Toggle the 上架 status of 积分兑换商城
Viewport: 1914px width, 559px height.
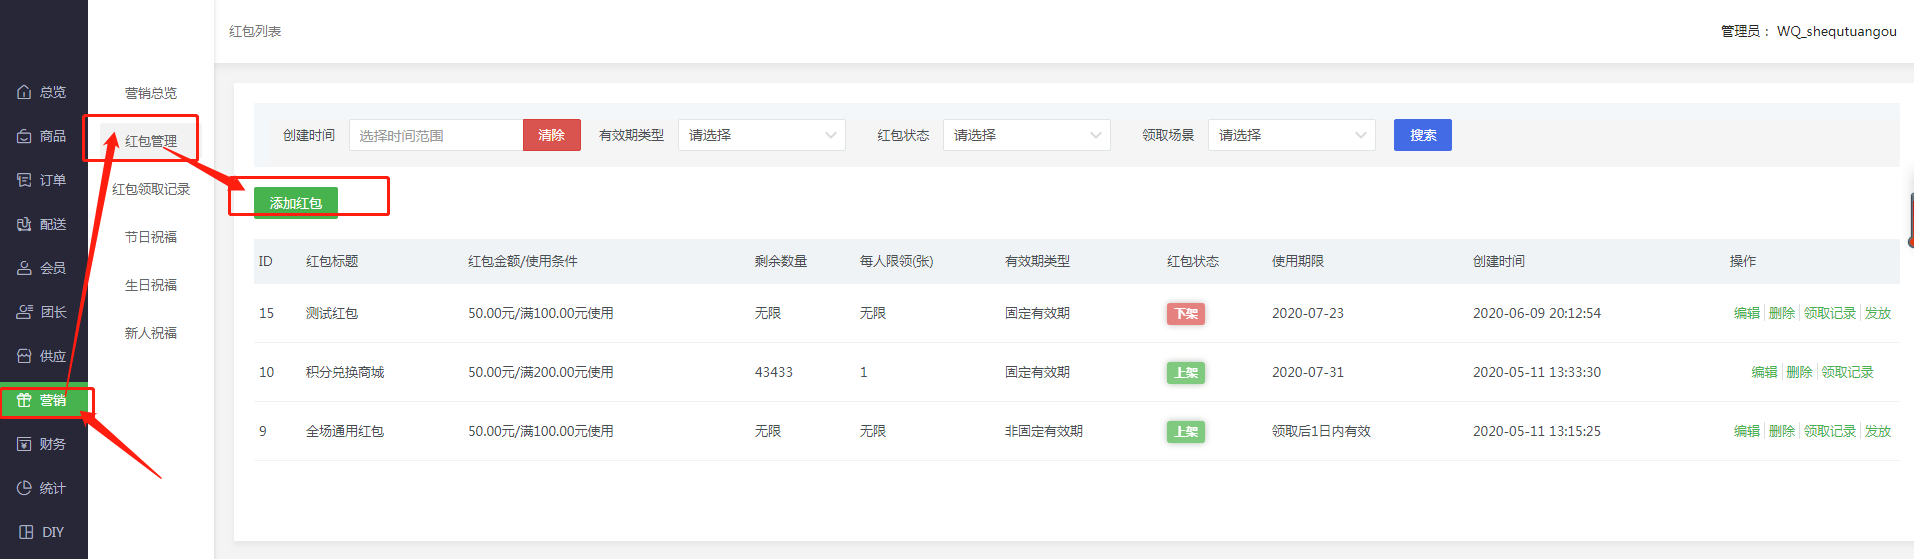[x=1186, y=373]
